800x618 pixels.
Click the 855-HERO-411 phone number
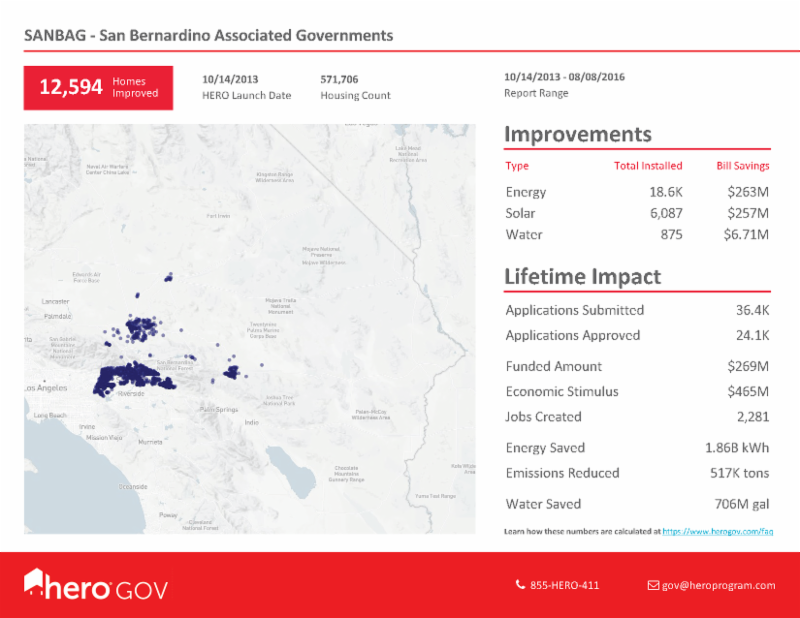(x=565, y=585)
